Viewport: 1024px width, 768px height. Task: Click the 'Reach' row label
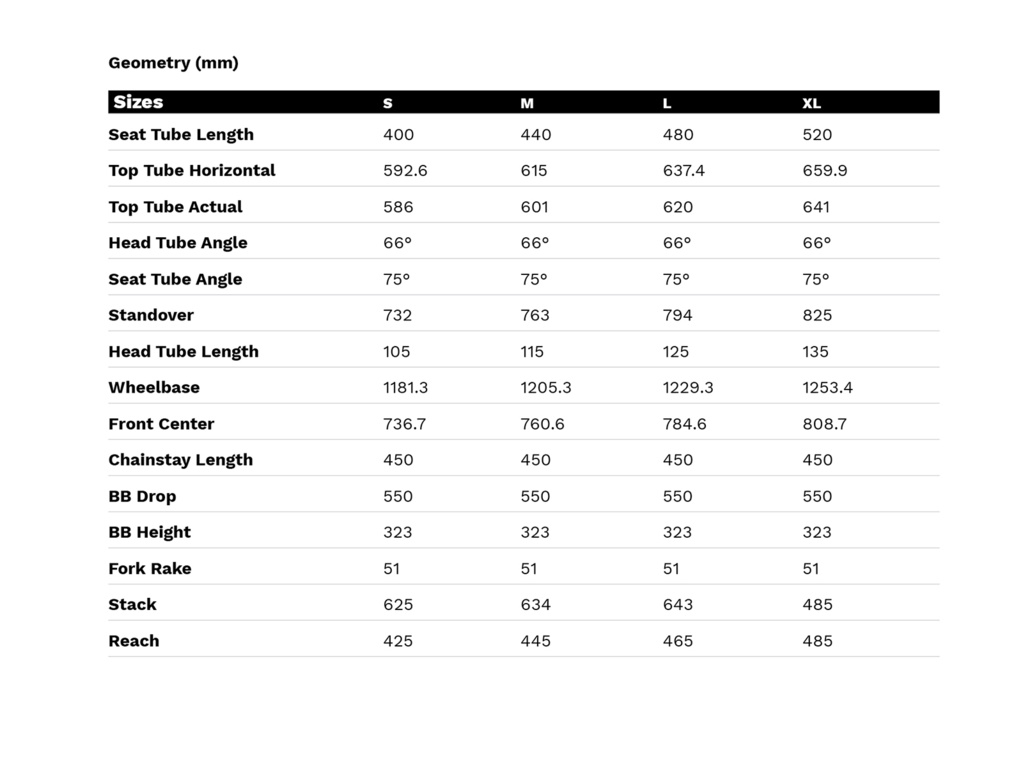click(134, 641)
